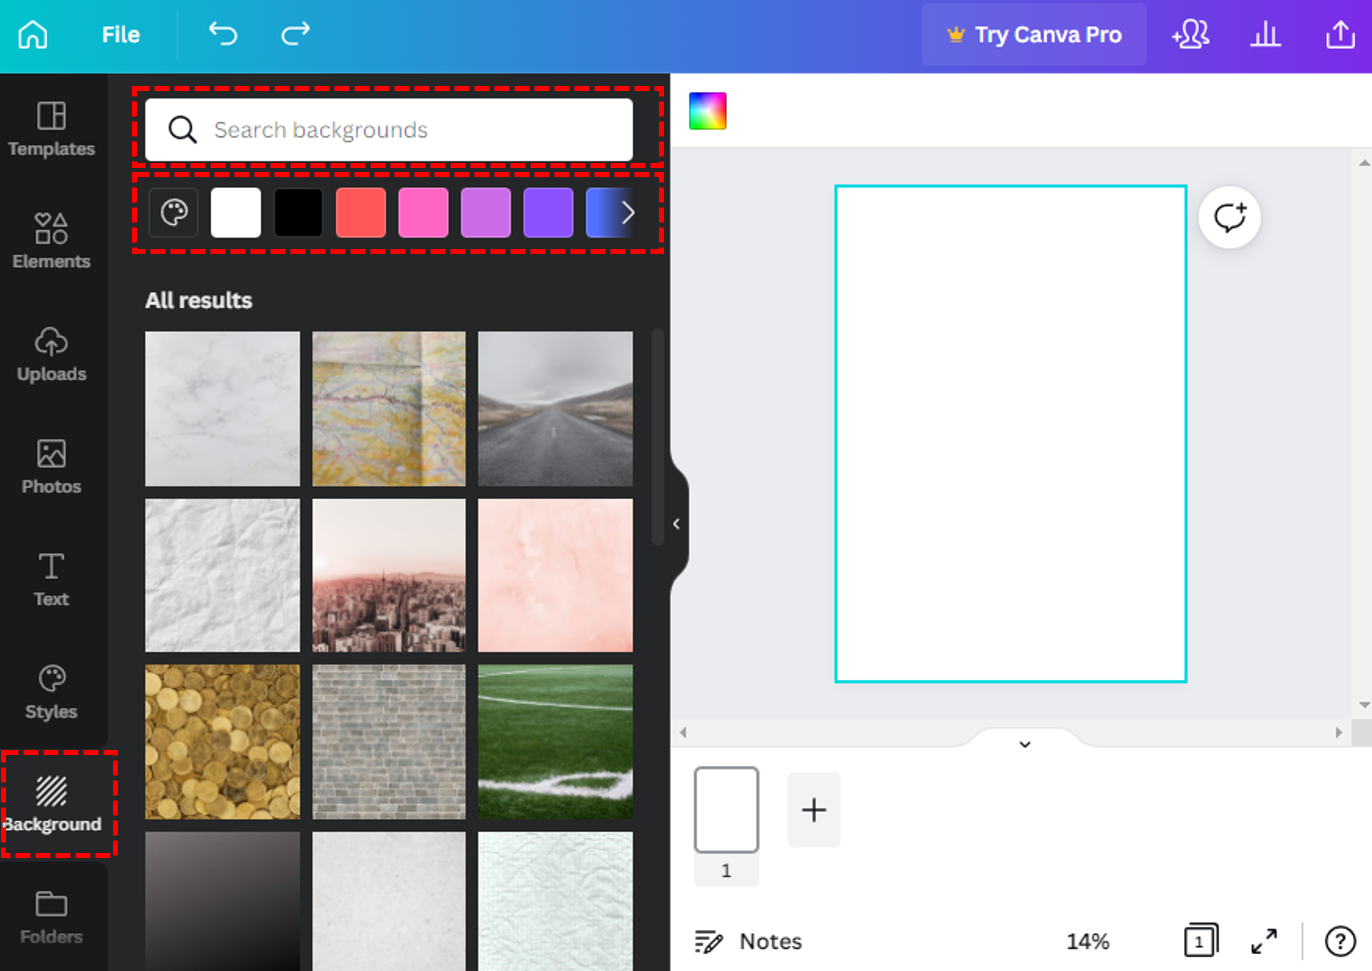Image resolution: width=1372 pixels, height=971 pixels.
Task: Hide the pages strip chevron
Action: pos(1025,744)
